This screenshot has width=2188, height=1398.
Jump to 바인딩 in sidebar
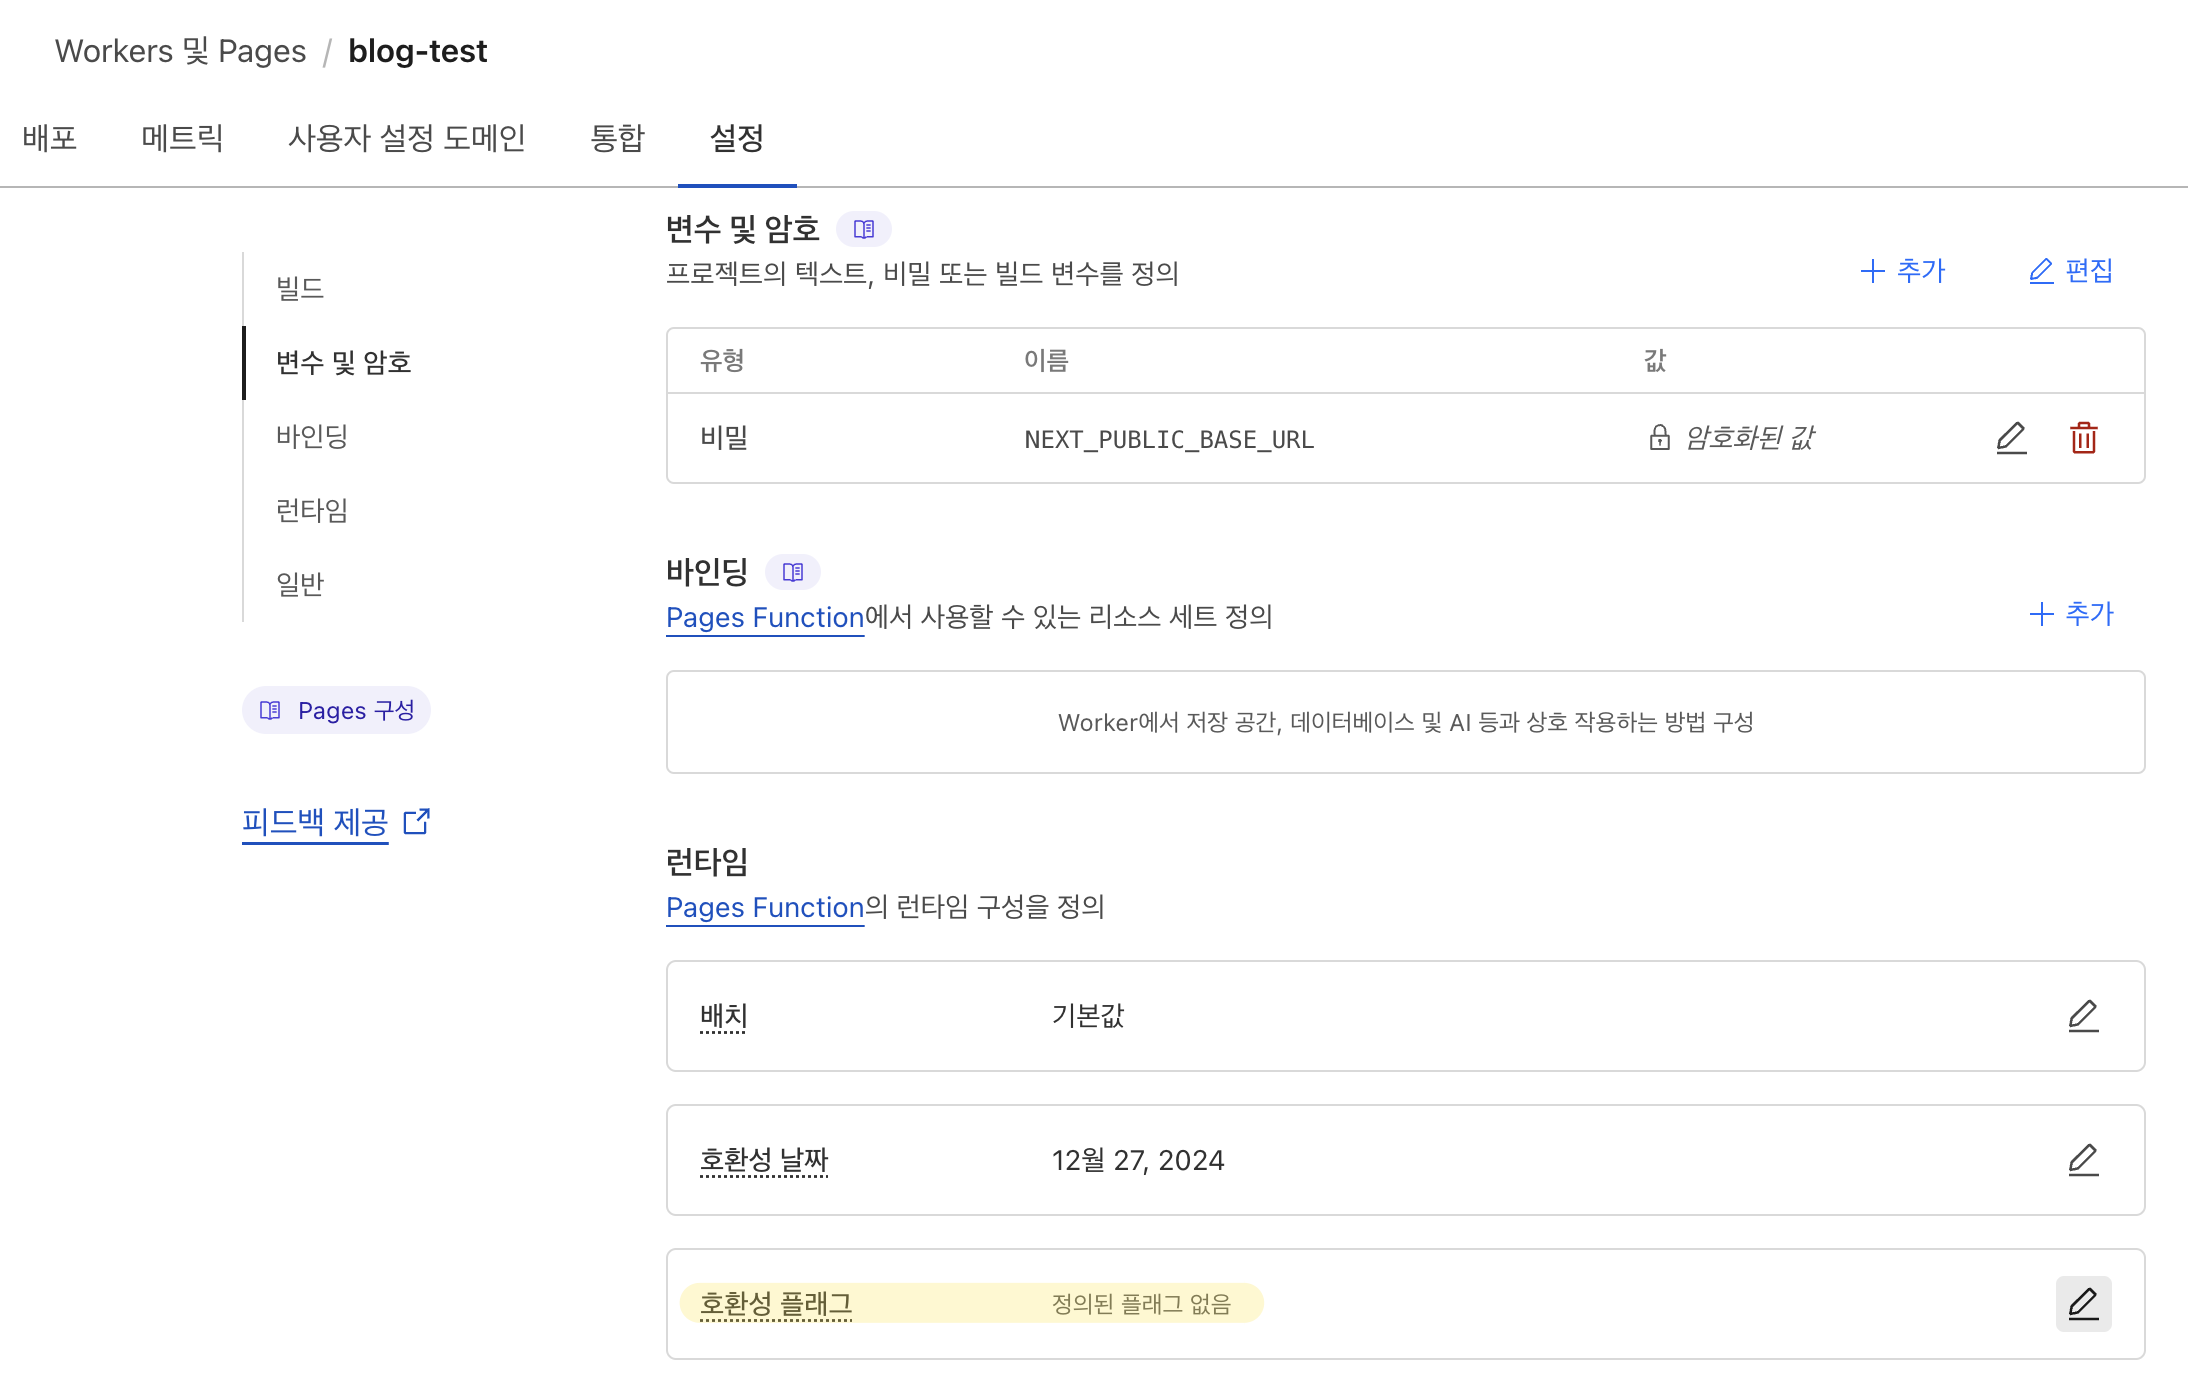312,436
